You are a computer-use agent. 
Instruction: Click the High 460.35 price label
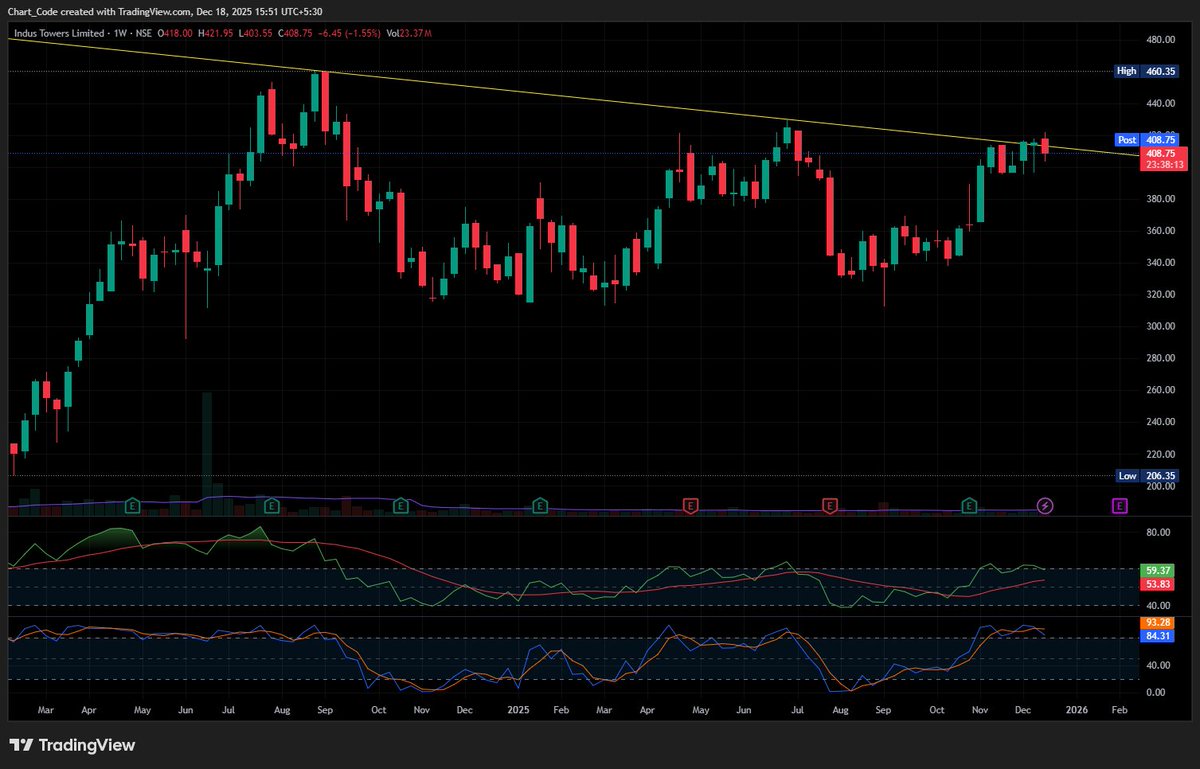click(x=1145, y=72)
